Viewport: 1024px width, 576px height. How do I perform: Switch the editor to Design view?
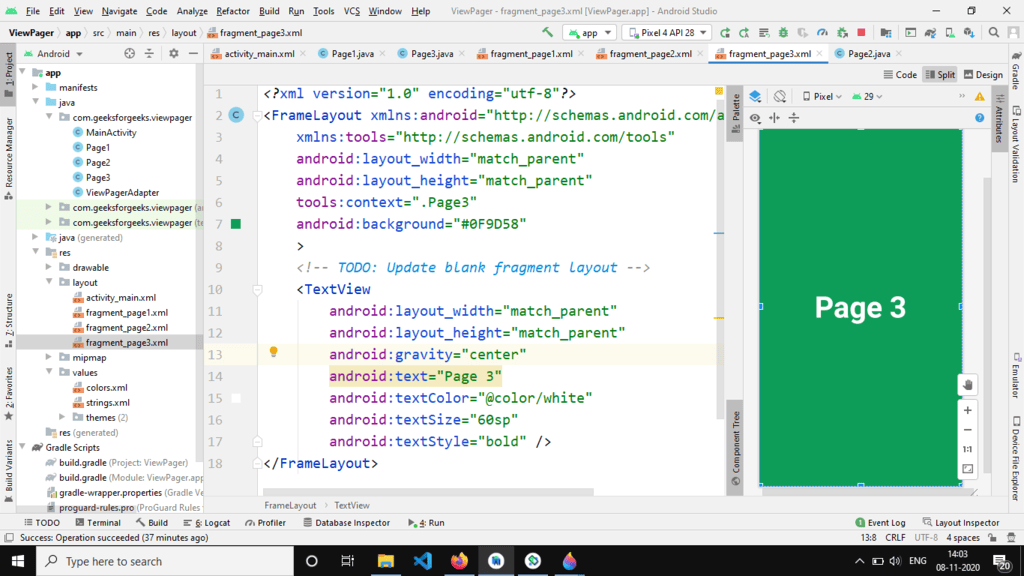[x=983, y=75]
